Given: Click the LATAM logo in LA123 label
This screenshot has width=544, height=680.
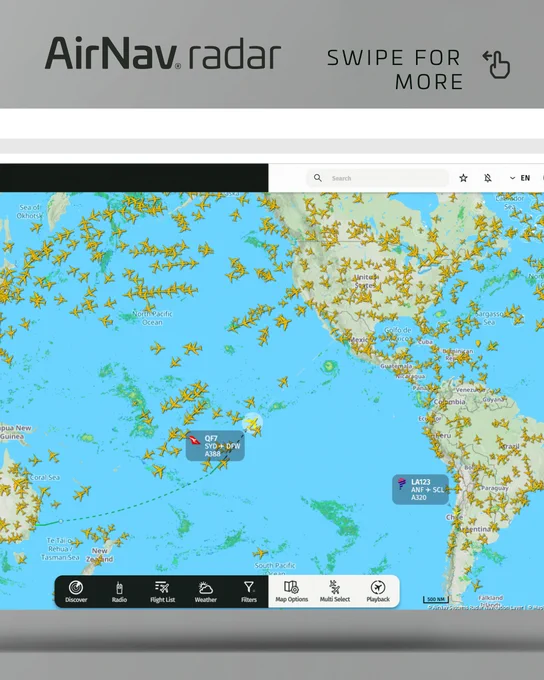Looking at the screenshot, I should click(401, 483).
